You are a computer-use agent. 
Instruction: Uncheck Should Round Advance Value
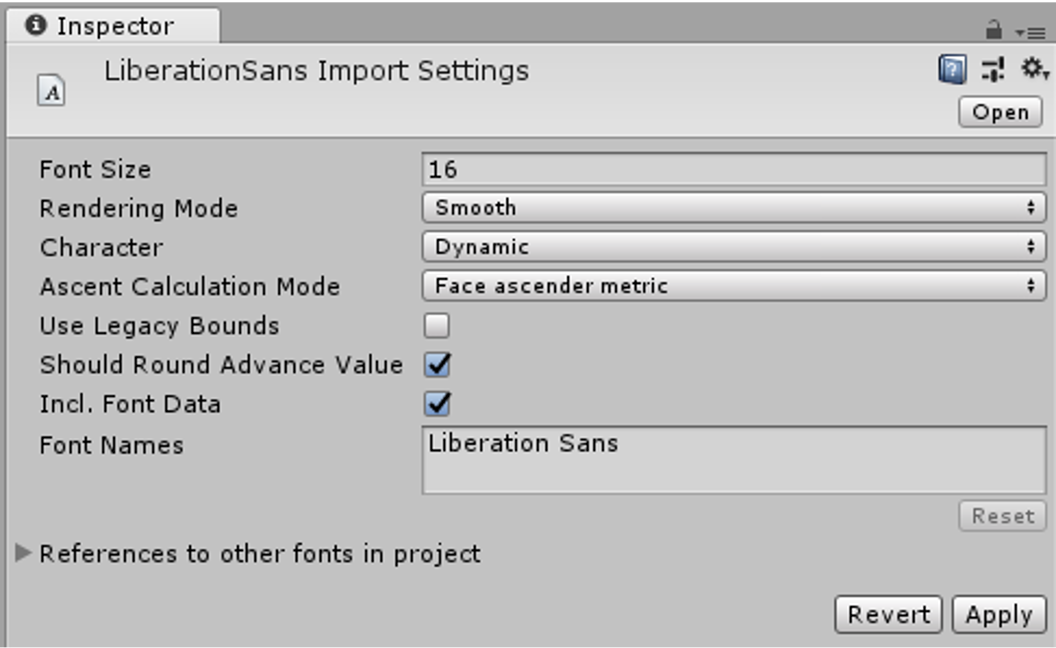coord(437,365)
